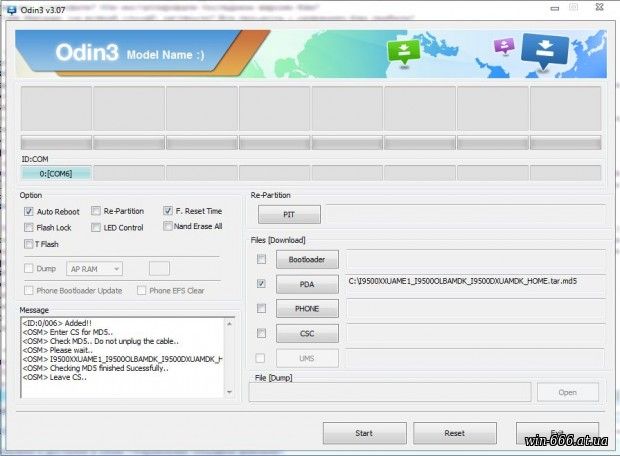
Task: Click the PHONE file button
Action: click(307, 308)
